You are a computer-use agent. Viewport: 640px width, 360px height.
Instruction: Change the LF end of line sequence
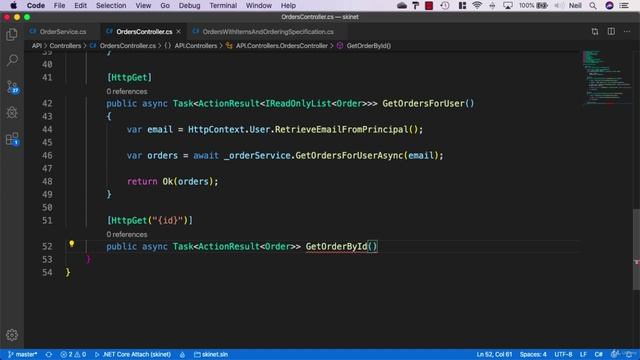(583, 354)
